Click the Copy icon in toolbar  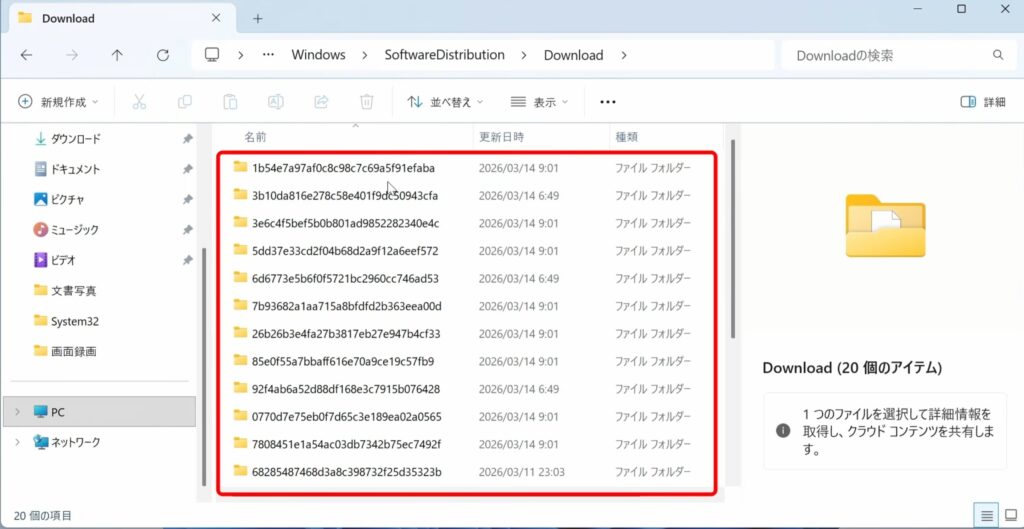184,102
